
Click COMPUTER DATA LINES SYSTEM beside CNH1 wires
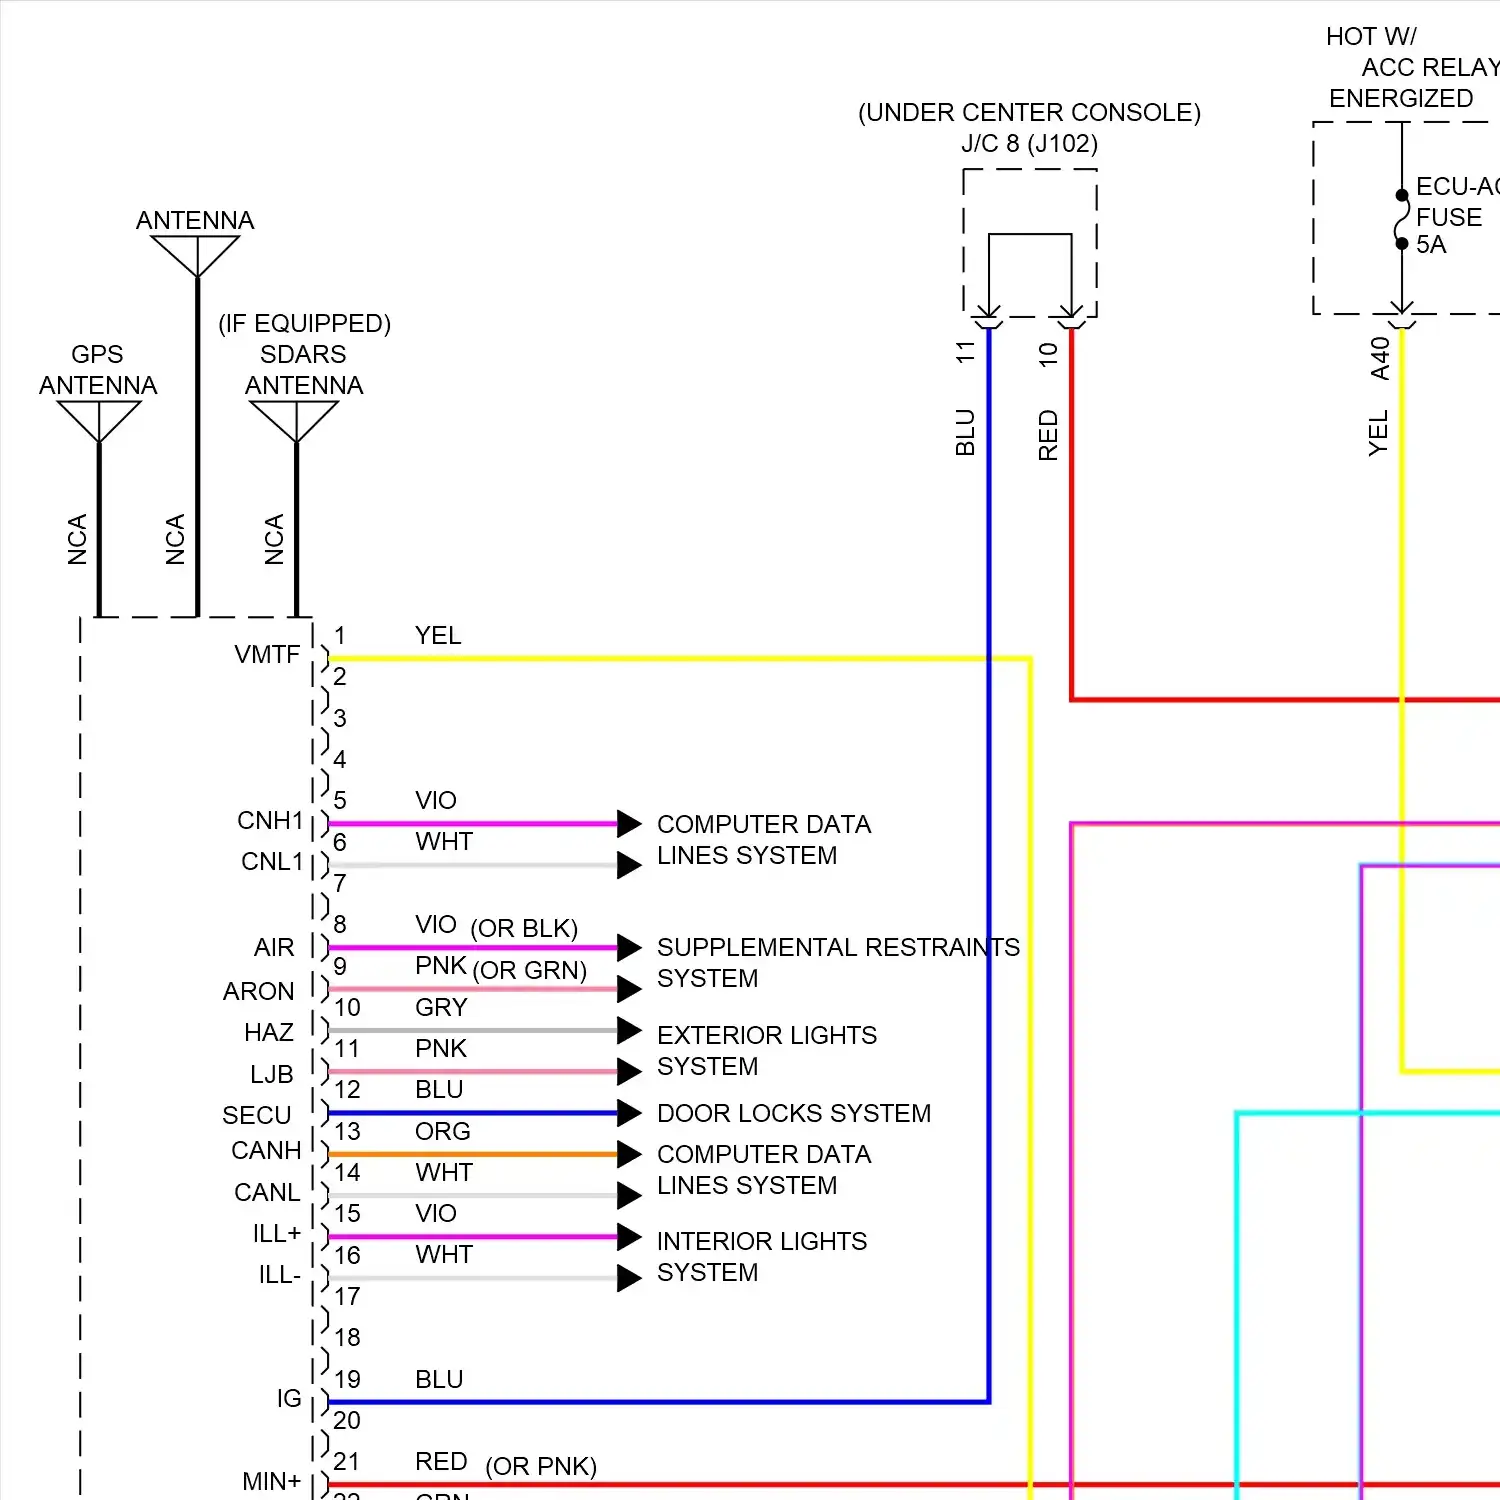point(764,839)
